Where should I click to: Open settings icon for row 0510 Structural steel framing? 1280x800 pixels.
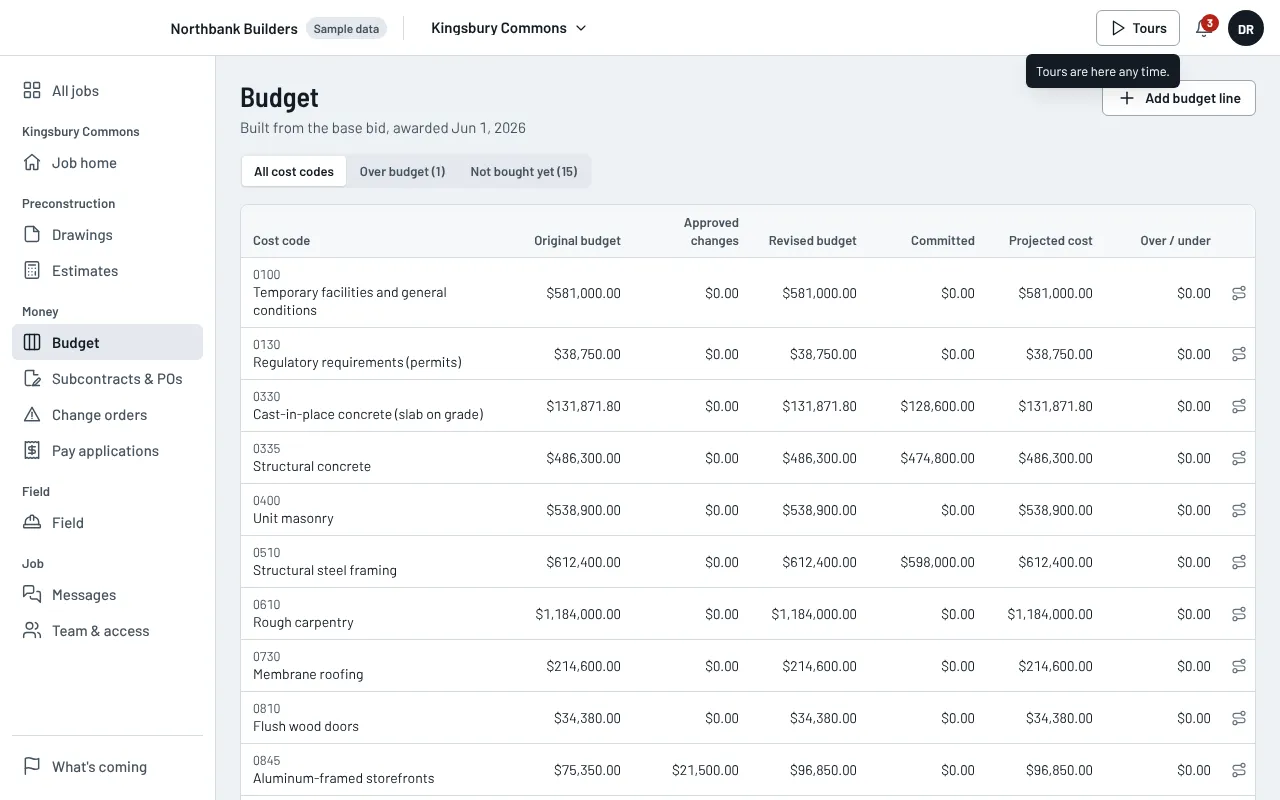[1239, 562]
